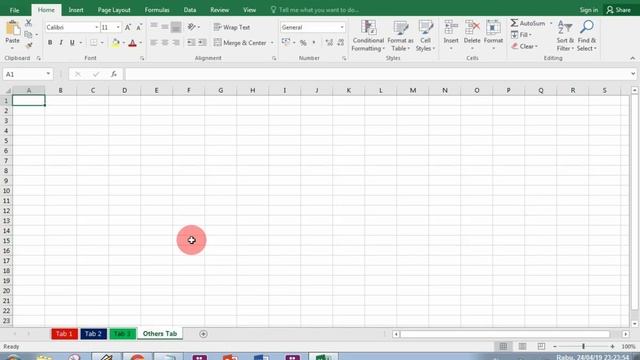Click the Top Align icon
Image resolution: width=640 pixels, height=360 pixels.
(x=154, y=27)
